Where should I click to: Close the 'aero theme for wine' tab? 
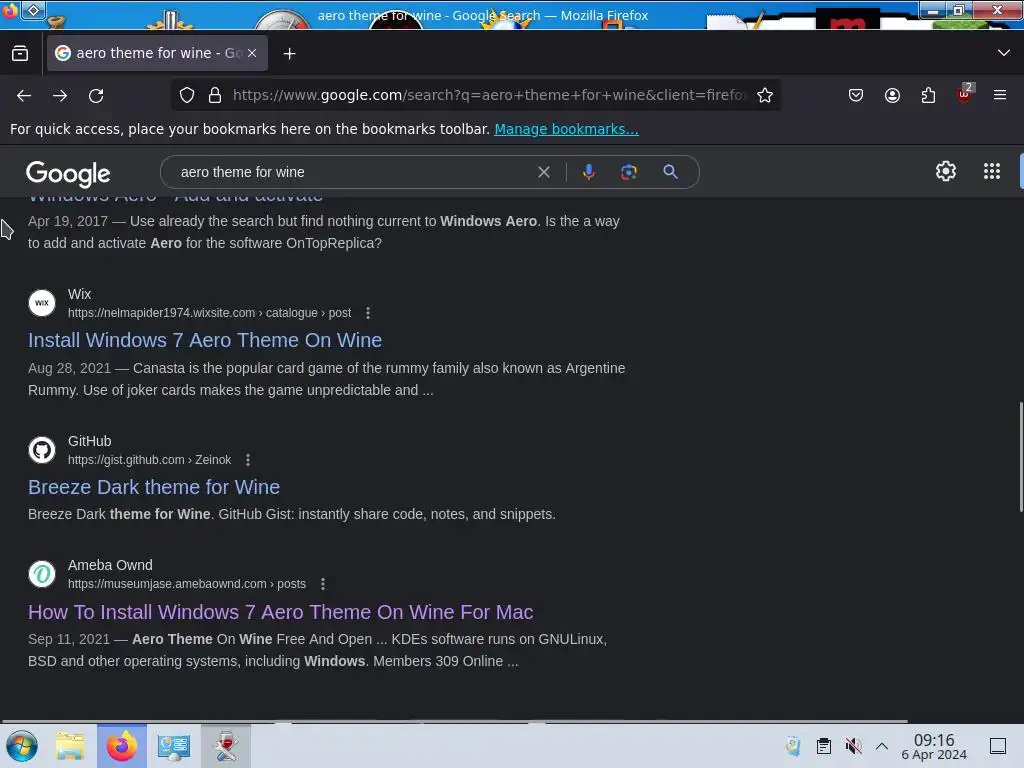pyautogui.click(x=252, y=53)
